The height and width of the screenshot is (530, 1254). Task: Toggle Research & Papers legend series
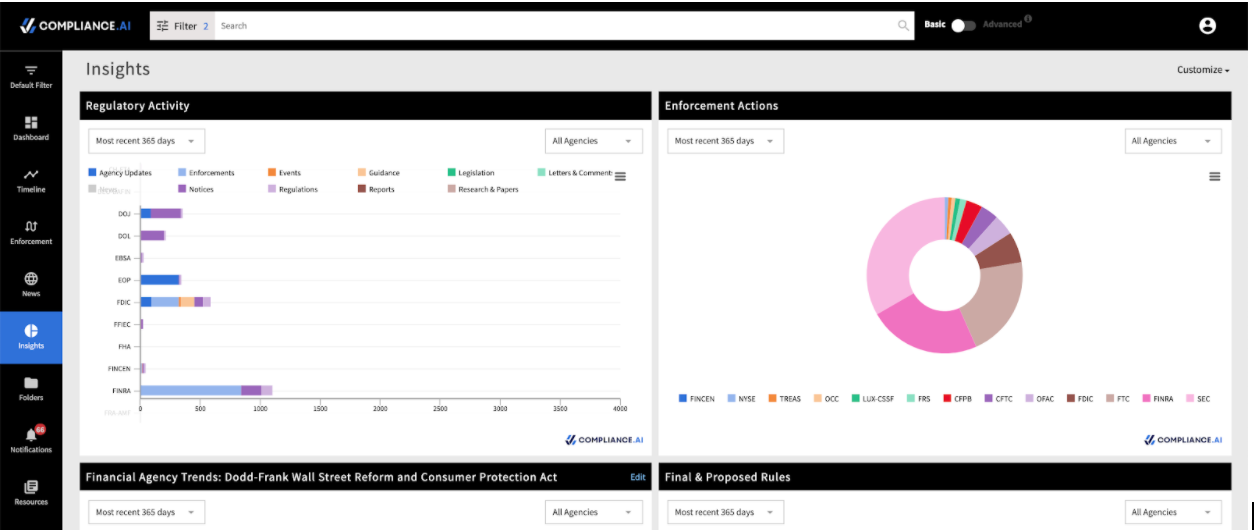[x=483, y=189]
